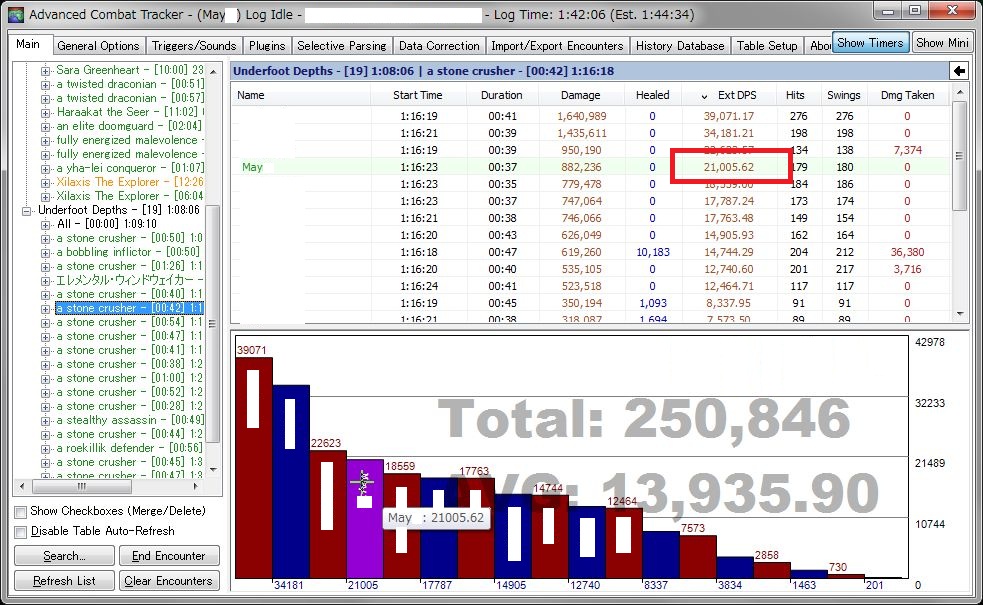The image size is (983, 605).
Task: Sort table by Healed column header
Action: (653, 95)
